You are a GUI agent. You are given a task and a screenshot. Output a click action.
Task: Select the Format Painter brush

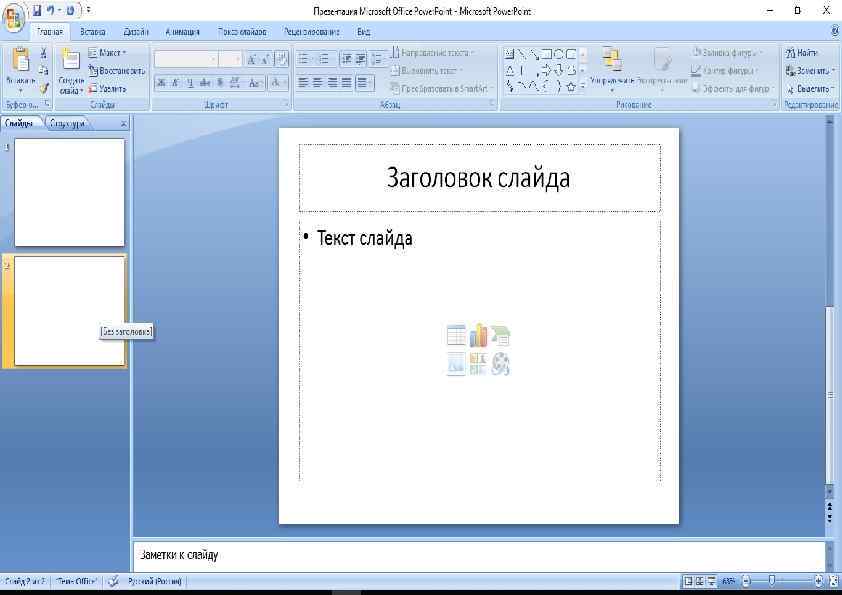click(44, 88)
